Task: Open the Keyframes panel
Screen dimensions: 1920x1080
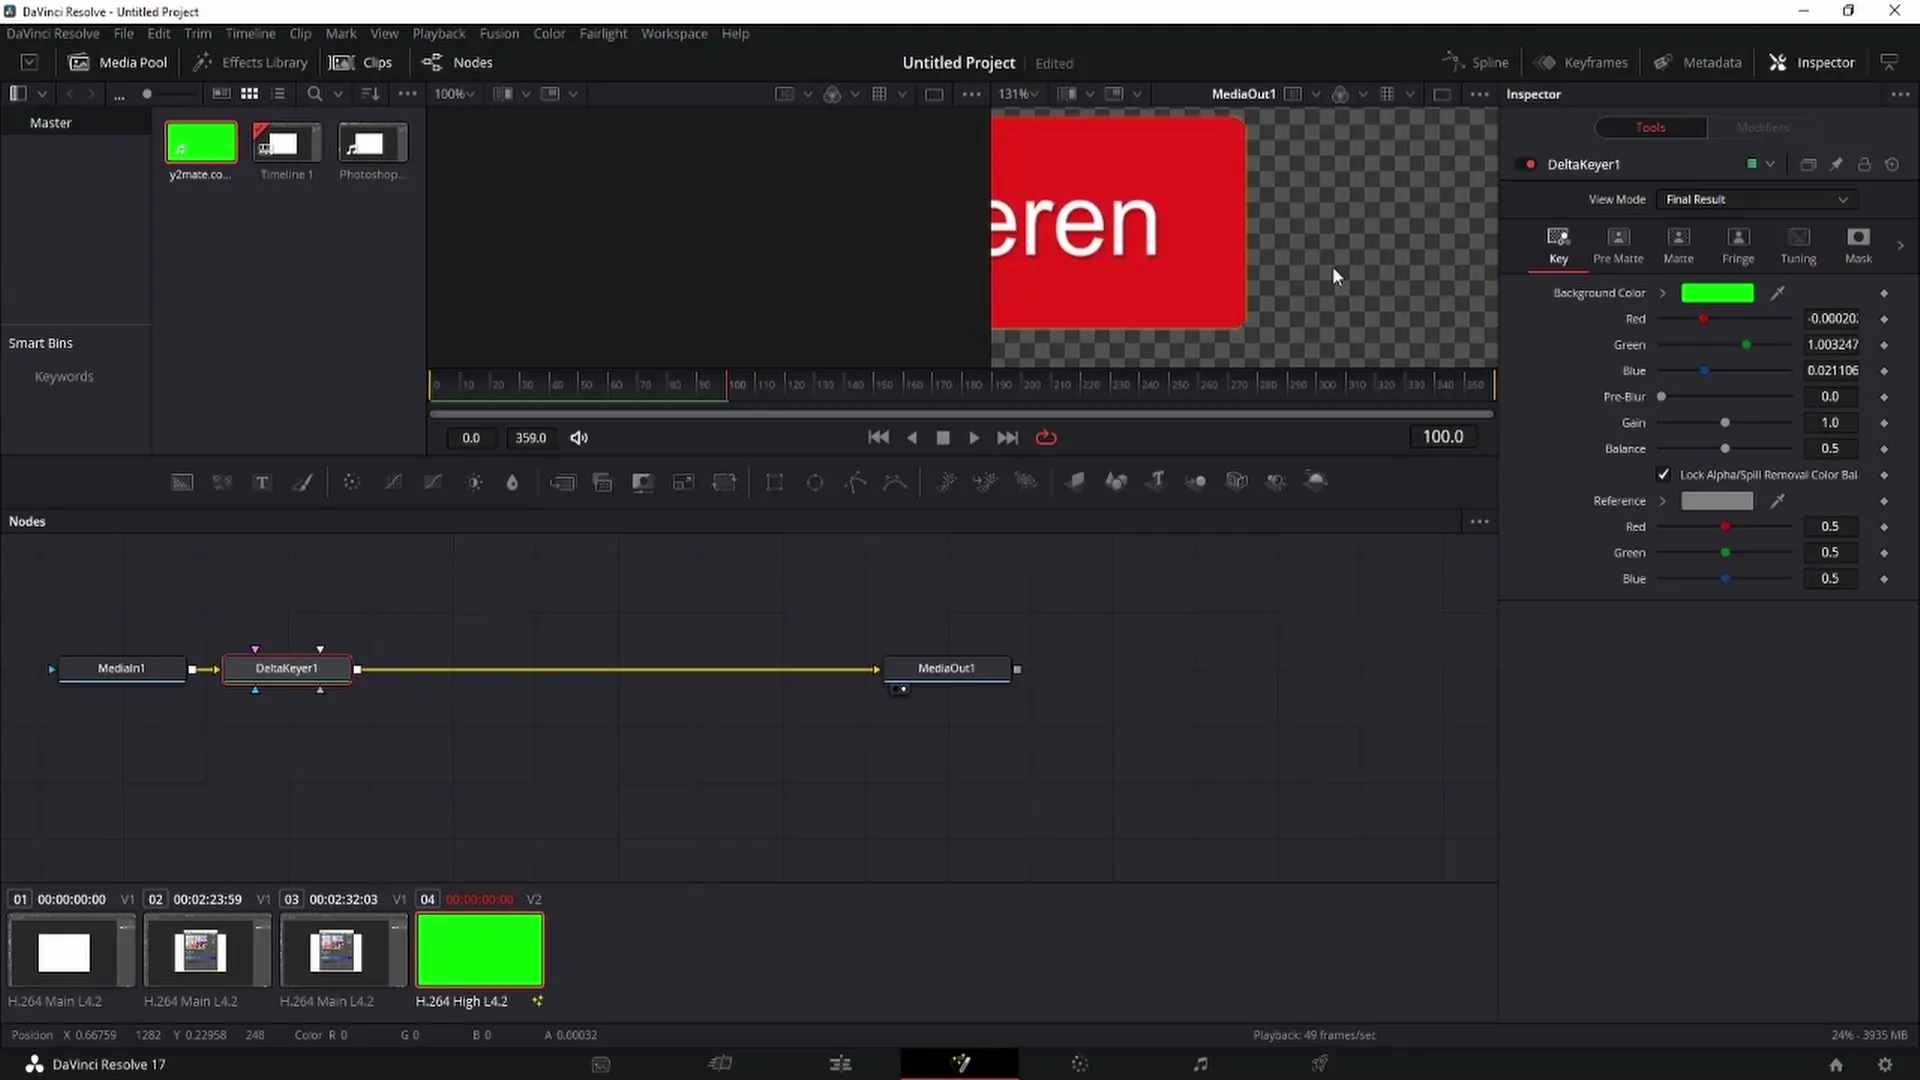Action: [1584, 62]
